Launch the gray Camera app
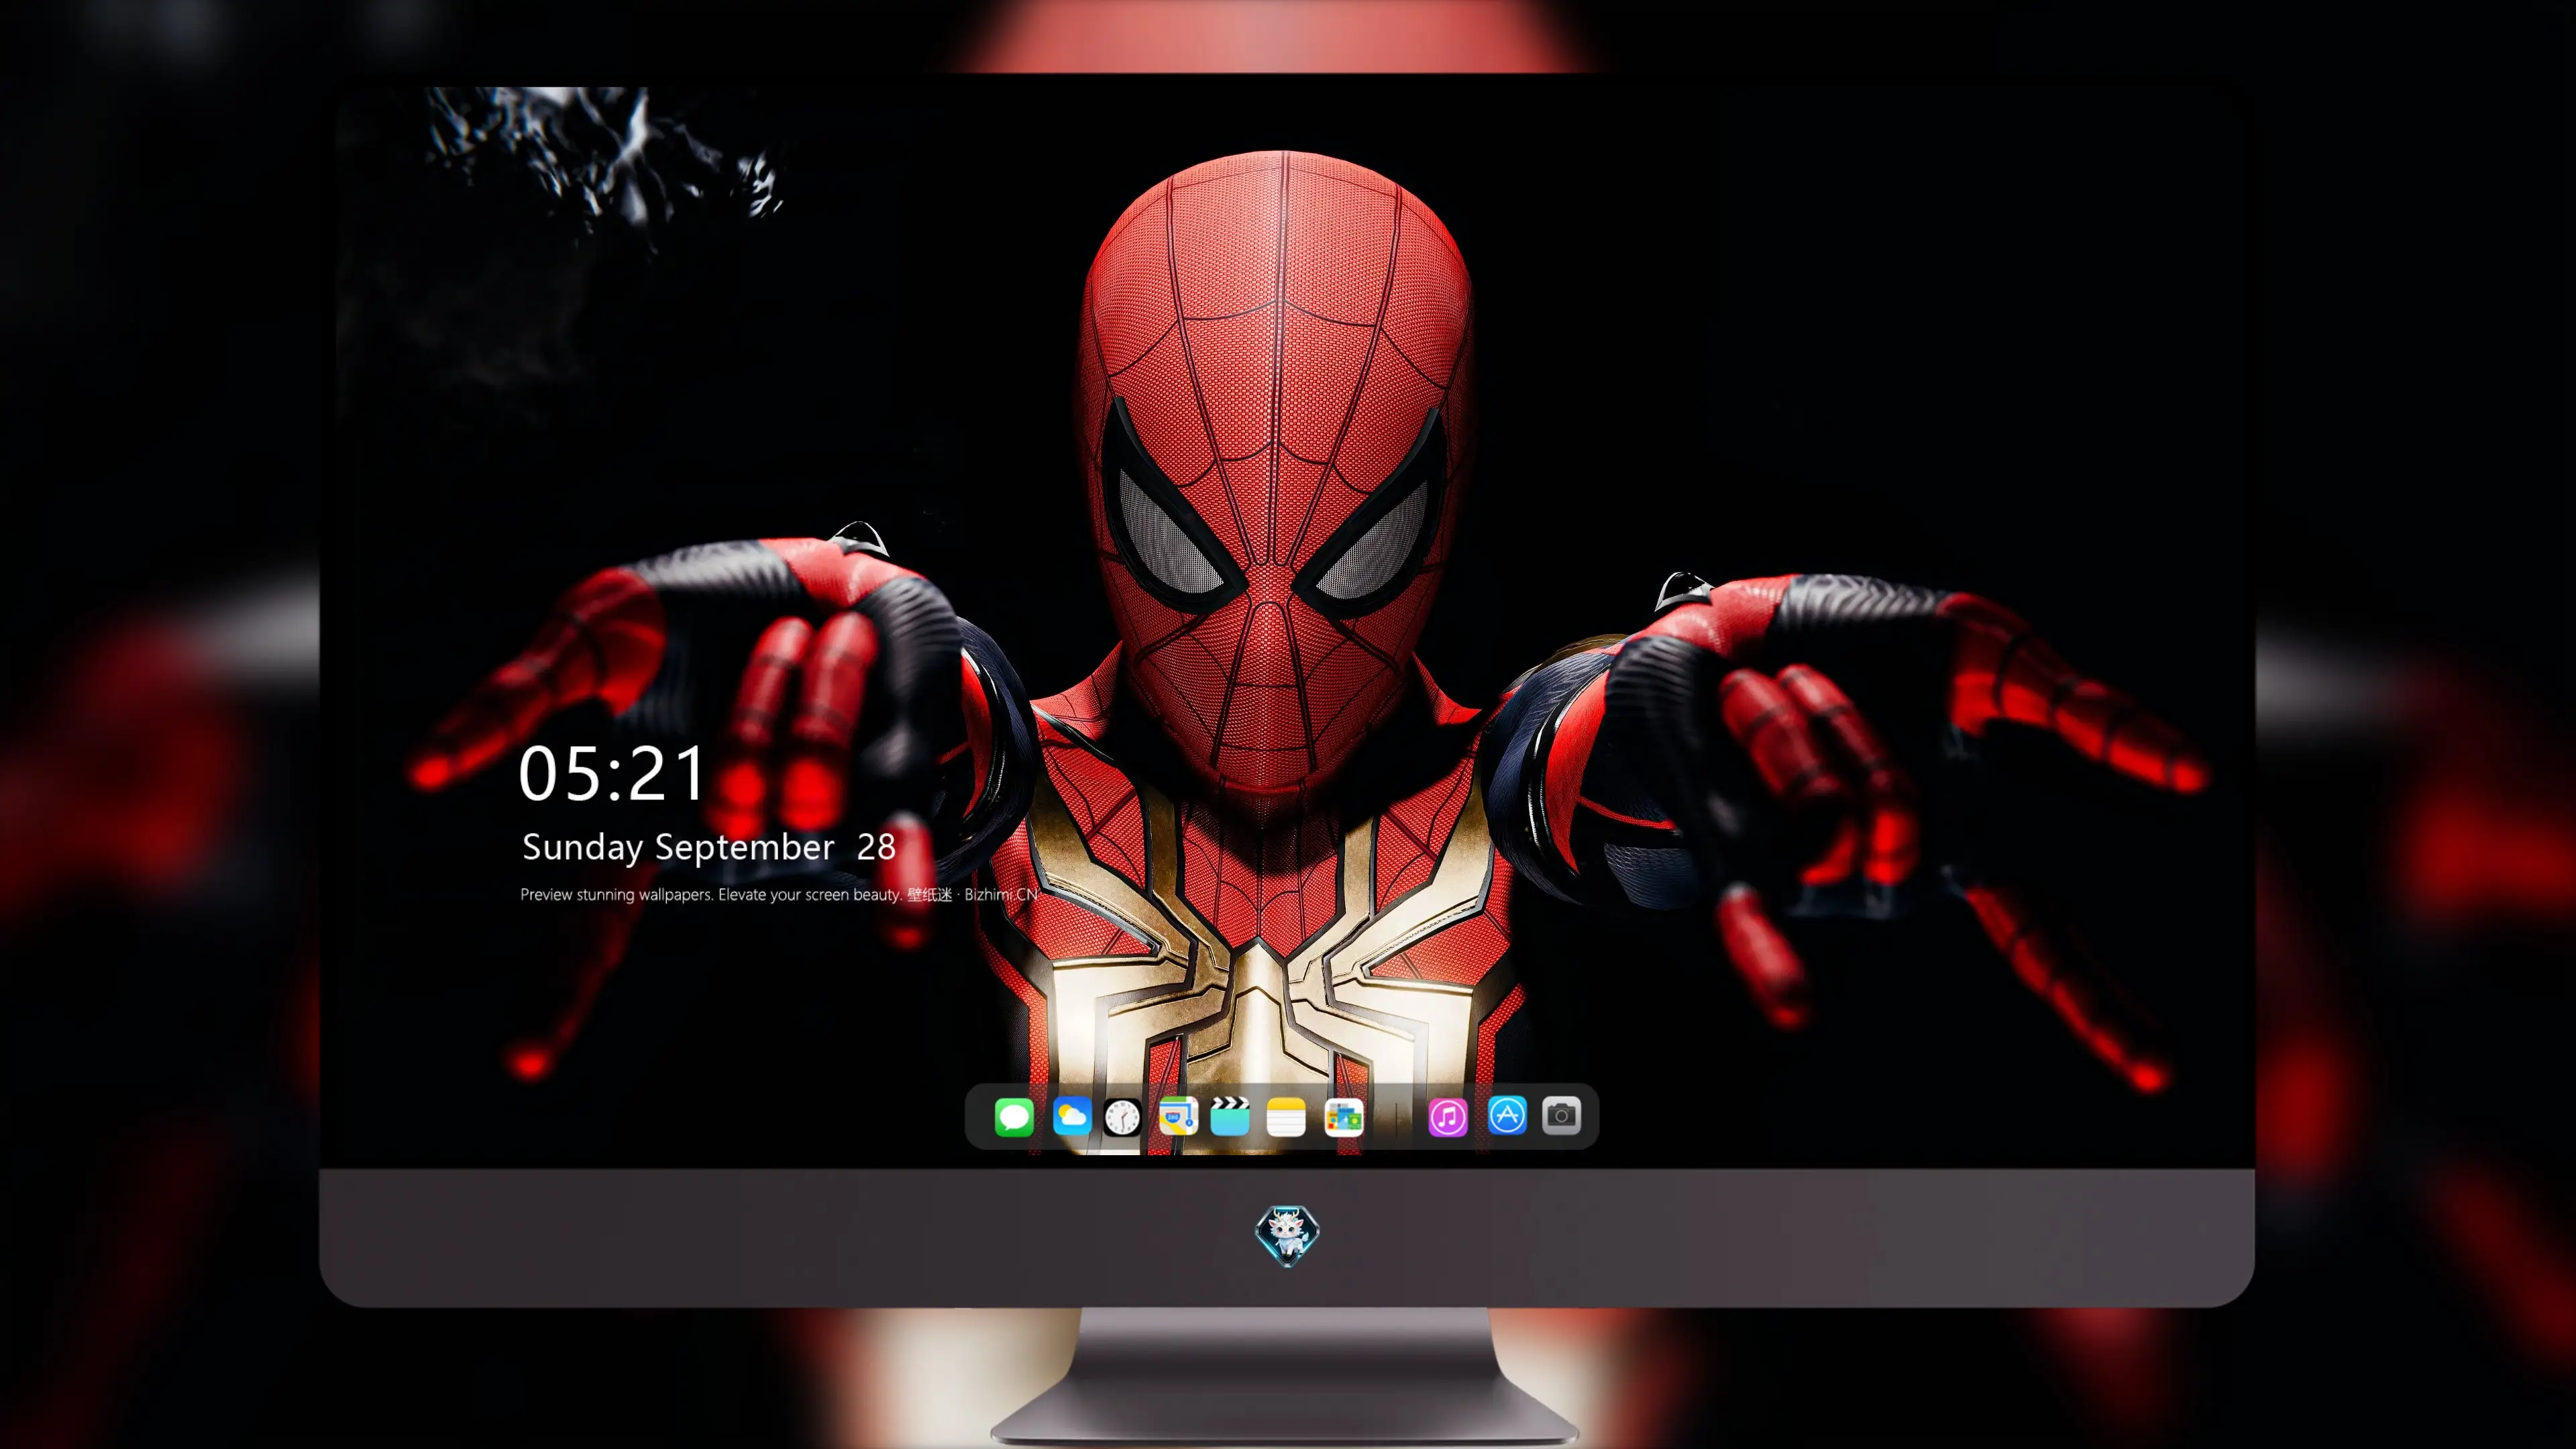This screenshot has height=1449, width=2576. click(1561, 1116)
